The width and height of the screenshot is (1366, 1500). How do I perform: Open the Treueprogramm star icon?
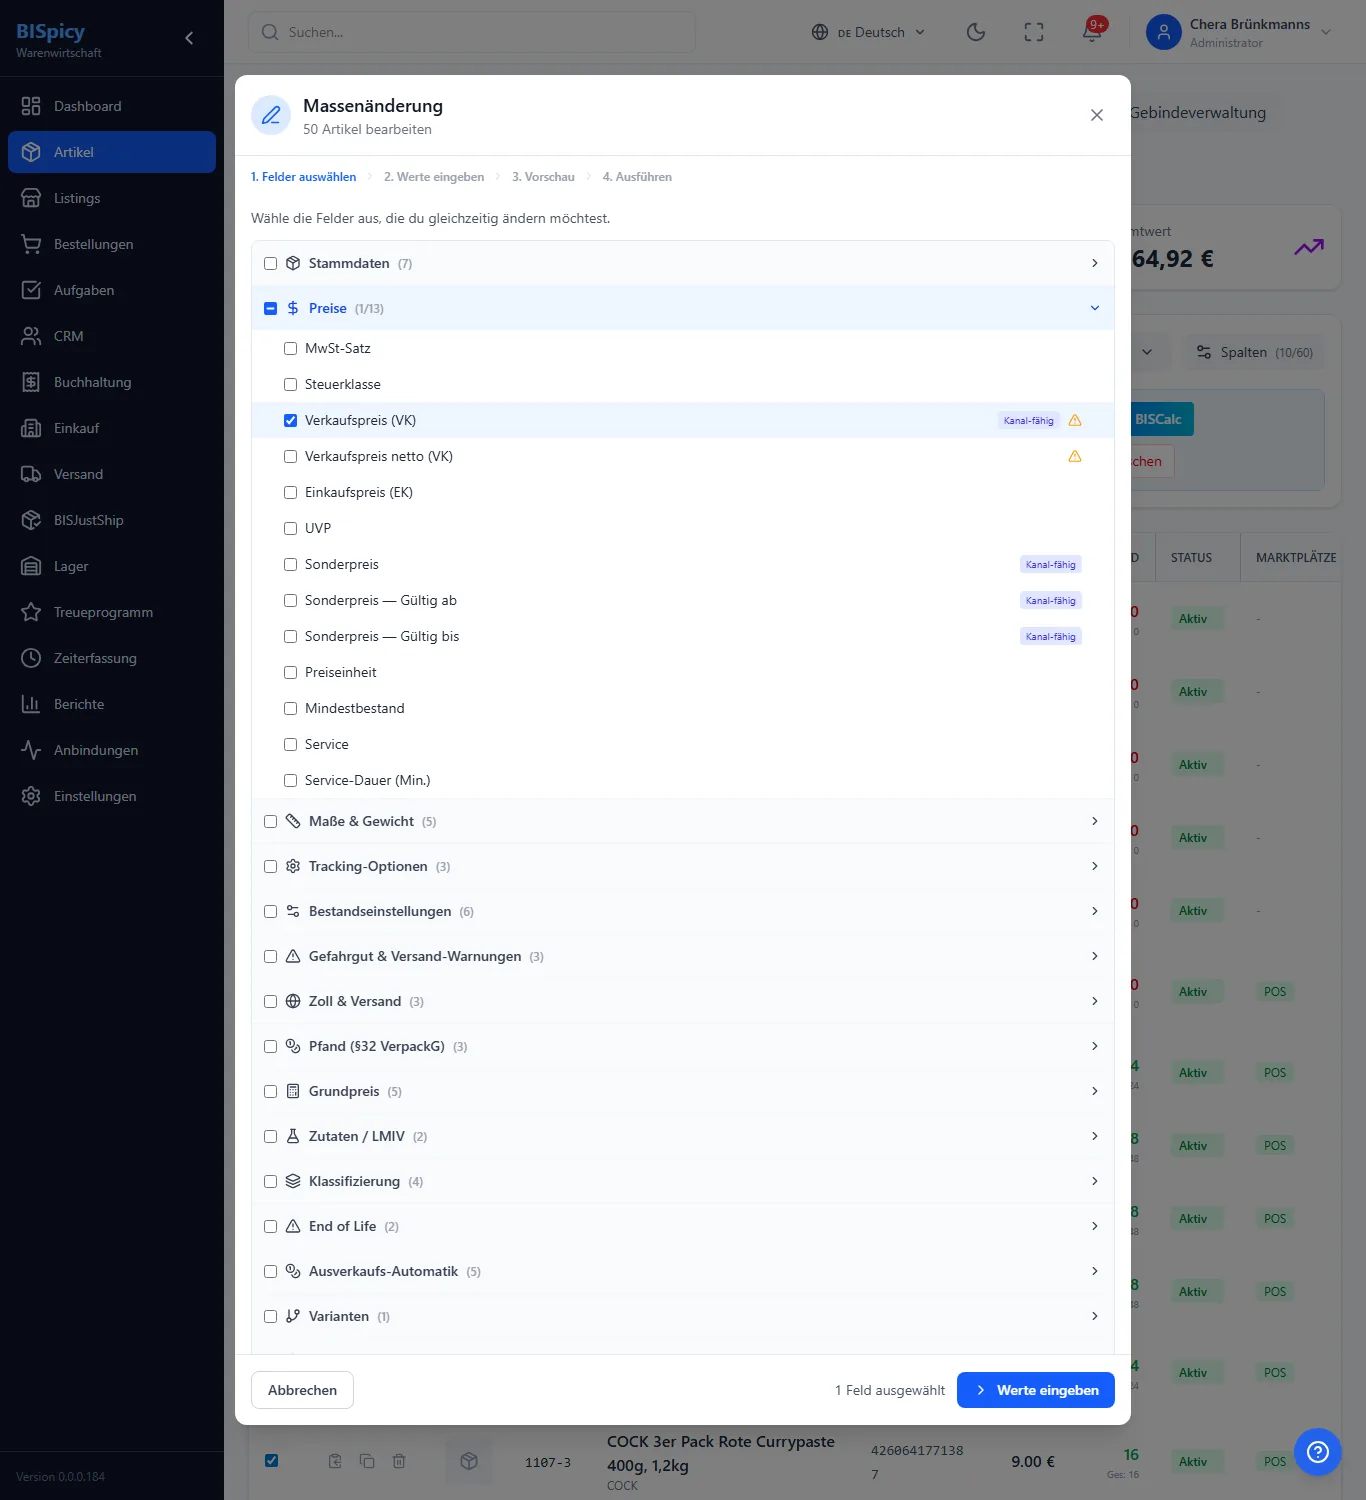click(31, 612)
